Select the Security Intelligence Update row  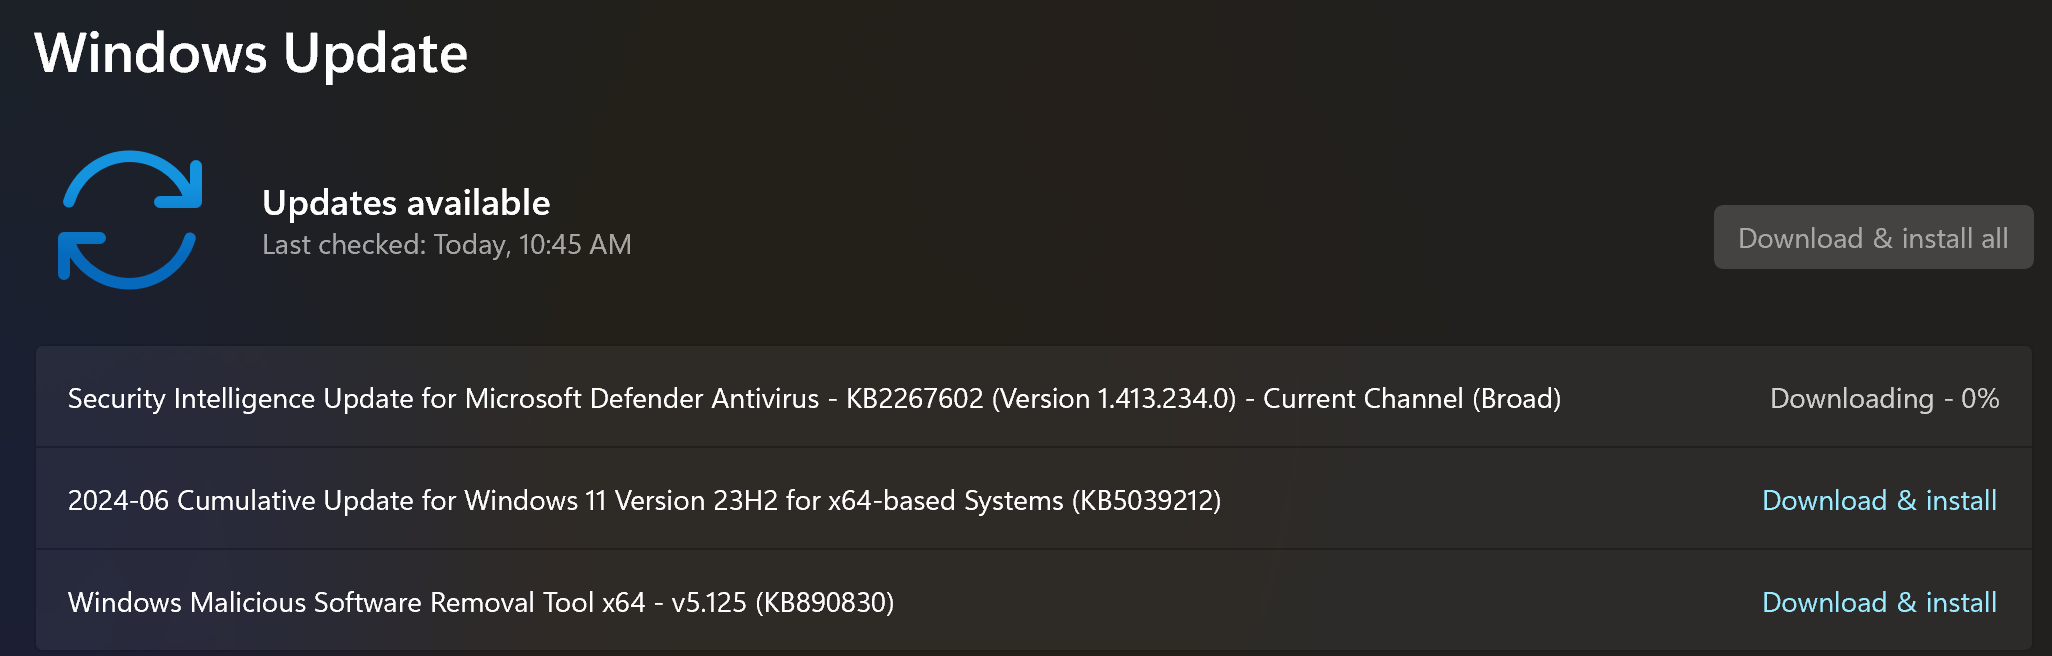pyautogui.click(x=1034, y=398)
